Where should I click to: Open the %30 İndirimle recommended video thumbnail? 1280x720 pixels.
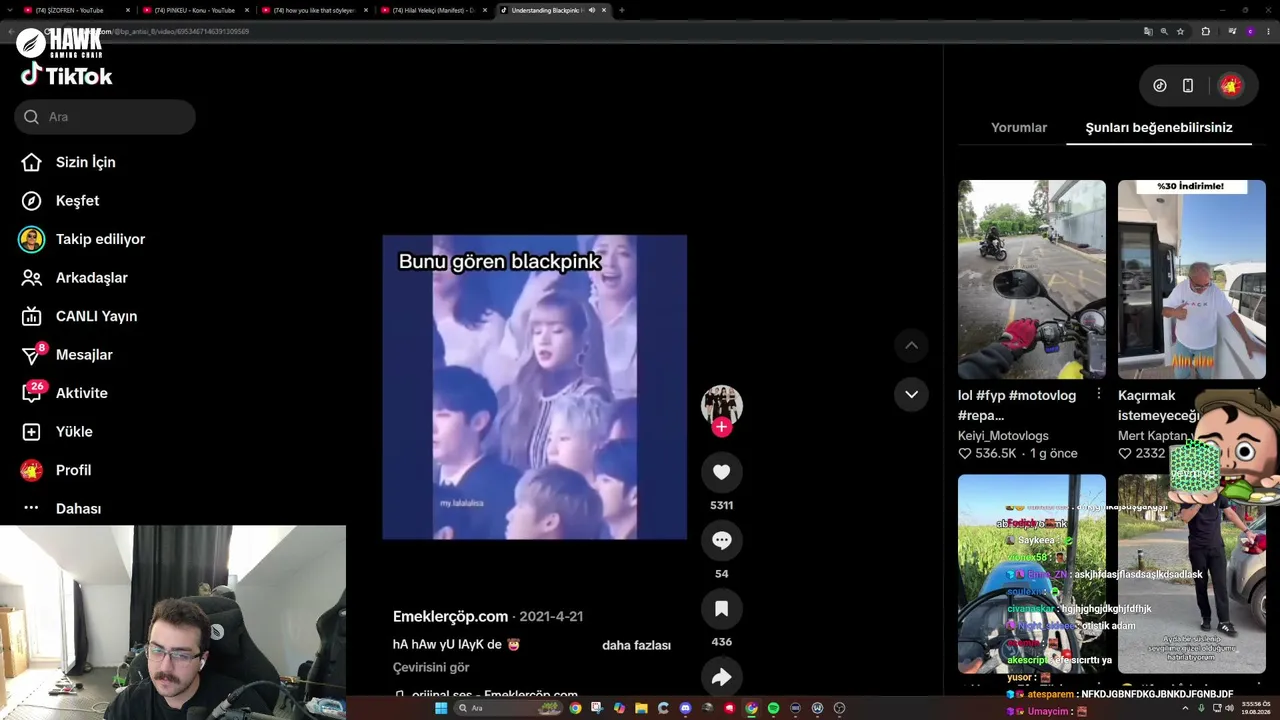click(x=1192, y=279)
